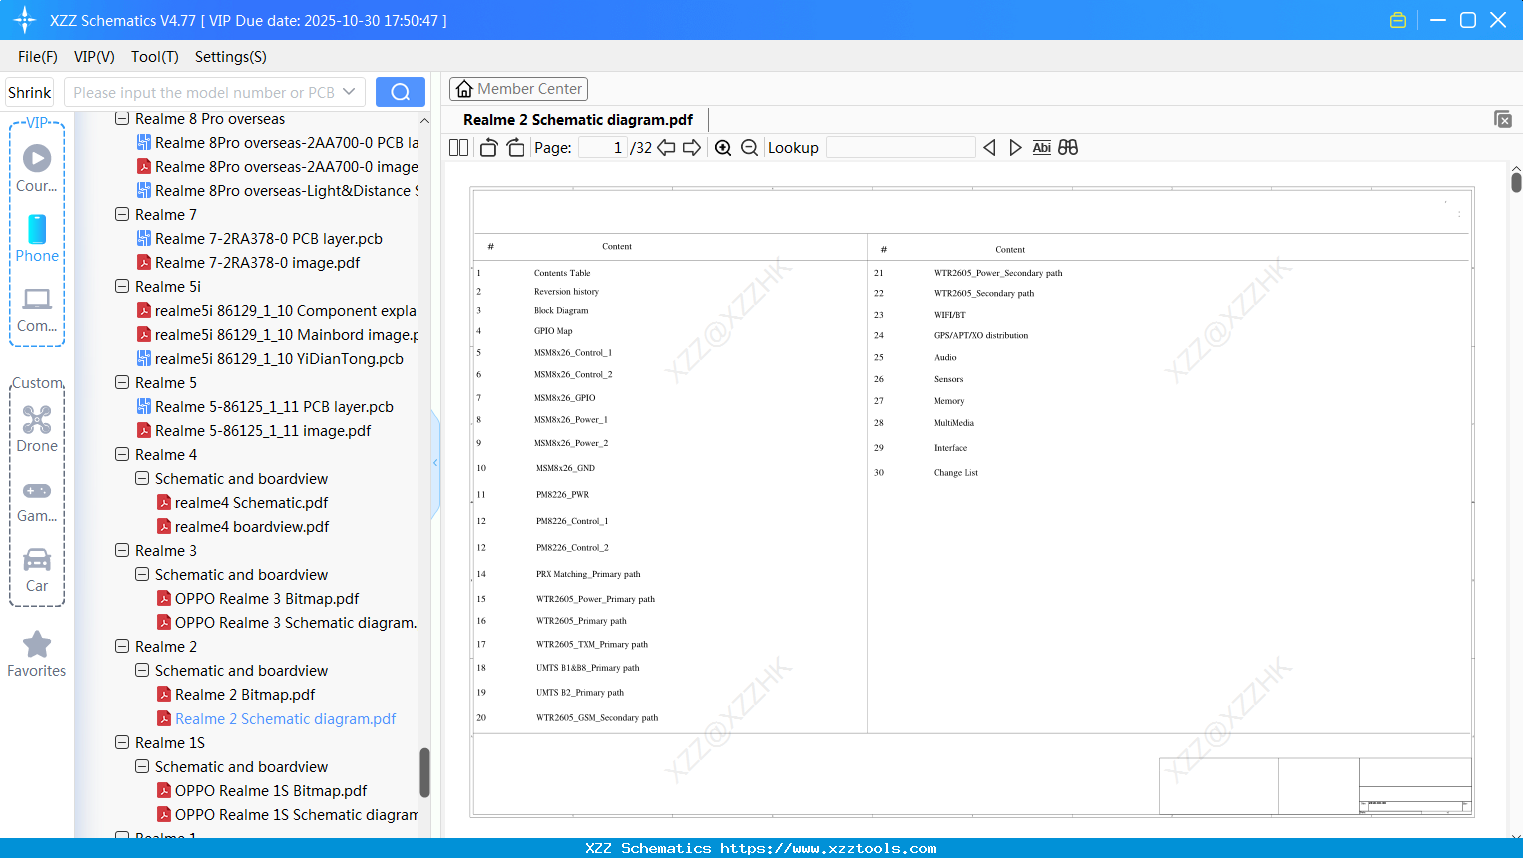Click the model number search field
The image size is (1523, 858).
(203, 92)
